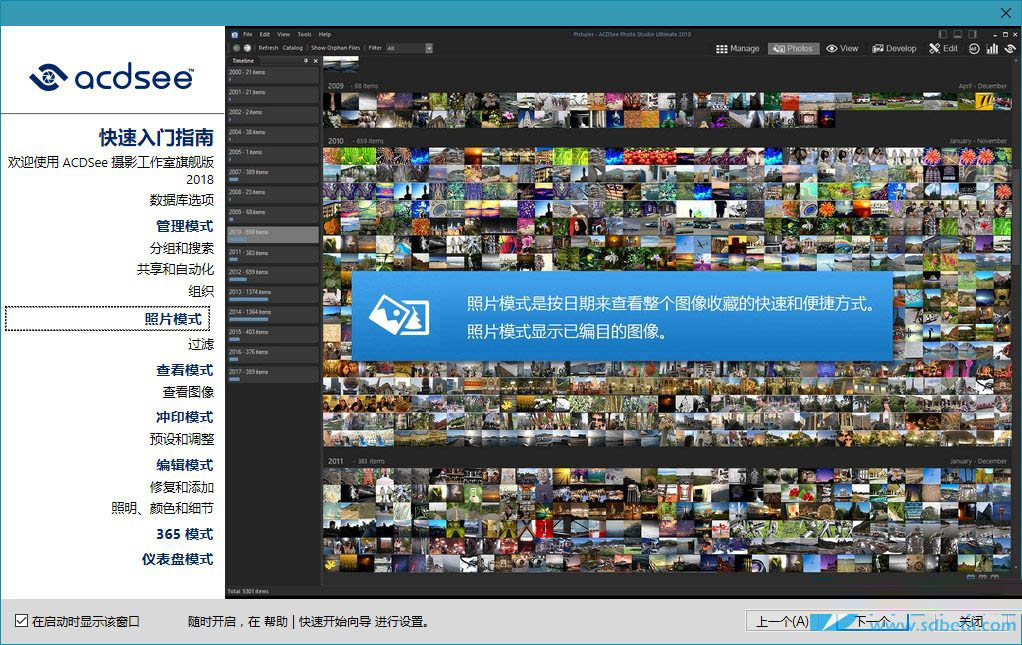1022x645 pixels.
Task: Open 数据库选项 guide link
Action: [181, 200]
